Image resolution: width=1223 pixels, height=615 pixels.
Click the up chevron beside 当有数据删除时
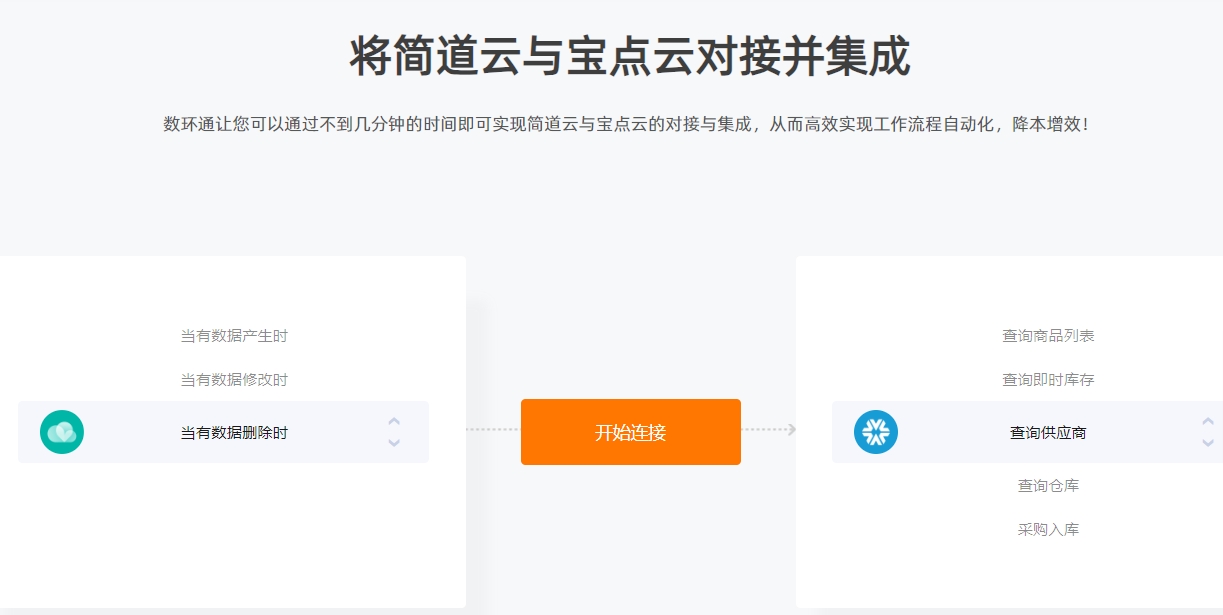pos(394,421)
